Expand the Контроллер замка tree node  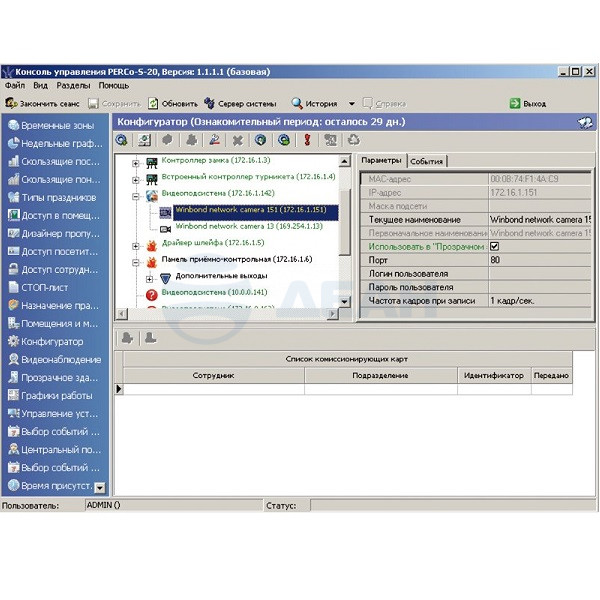click(136, 161)
